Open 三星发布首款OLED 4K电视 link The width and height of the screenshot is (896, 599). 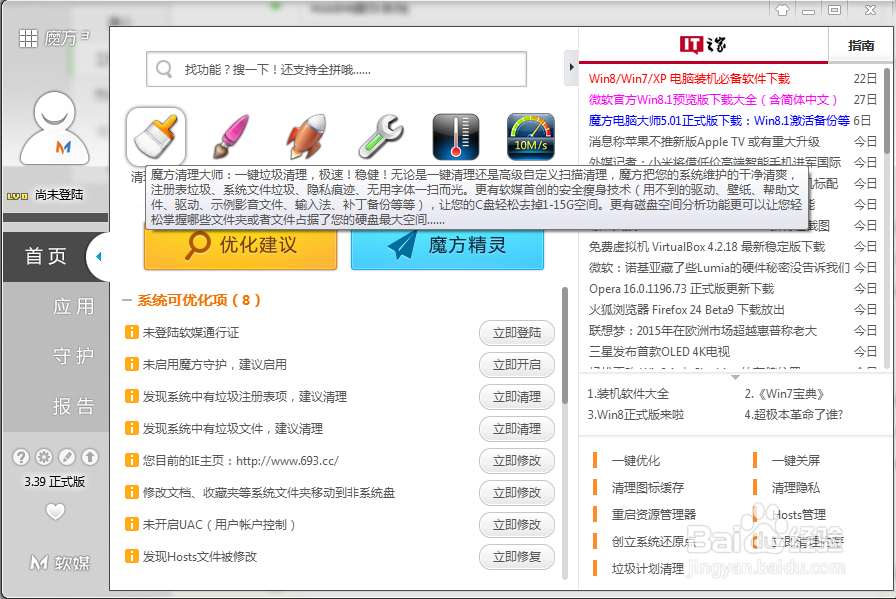coord(659,352)
